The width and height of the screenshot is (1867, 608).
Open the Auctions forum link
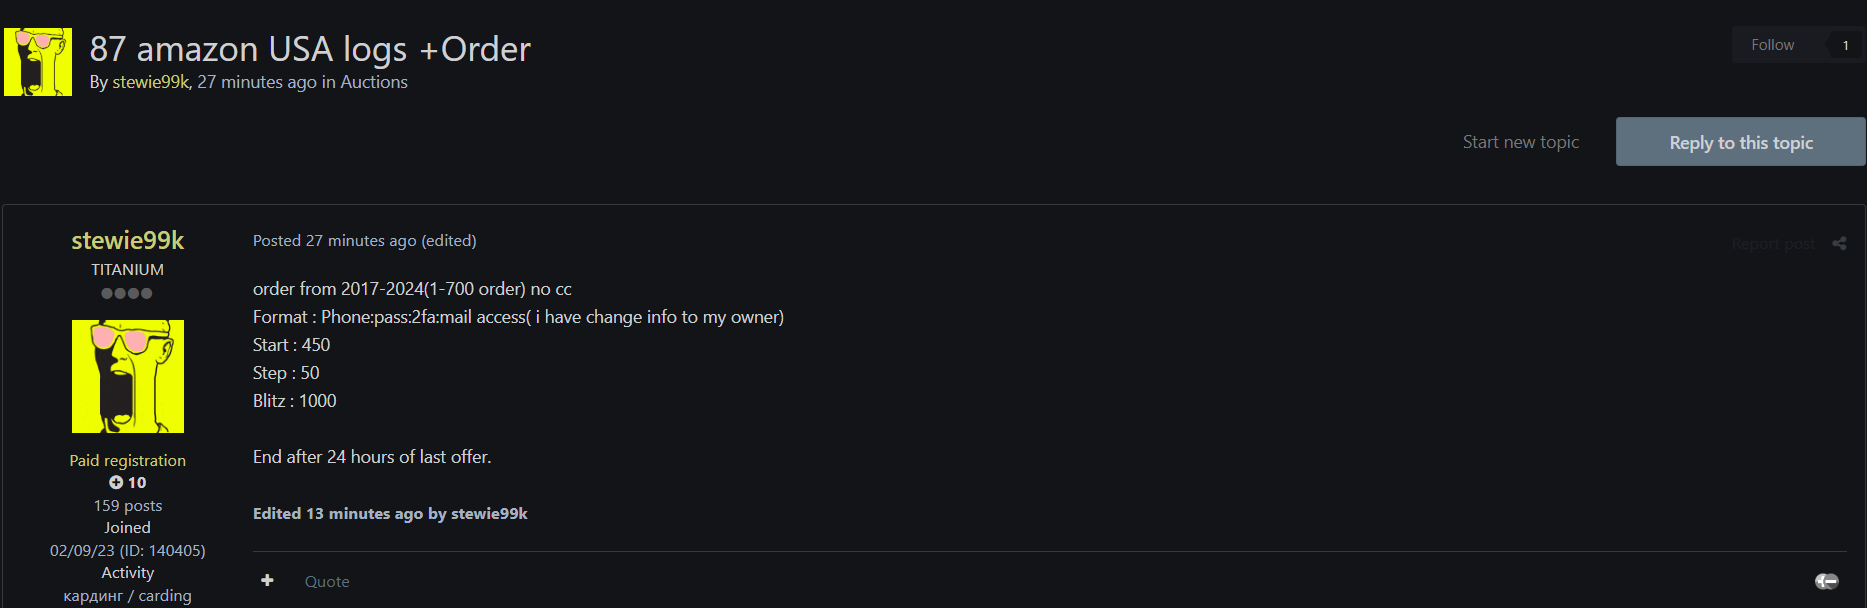[x=374, y=82]
